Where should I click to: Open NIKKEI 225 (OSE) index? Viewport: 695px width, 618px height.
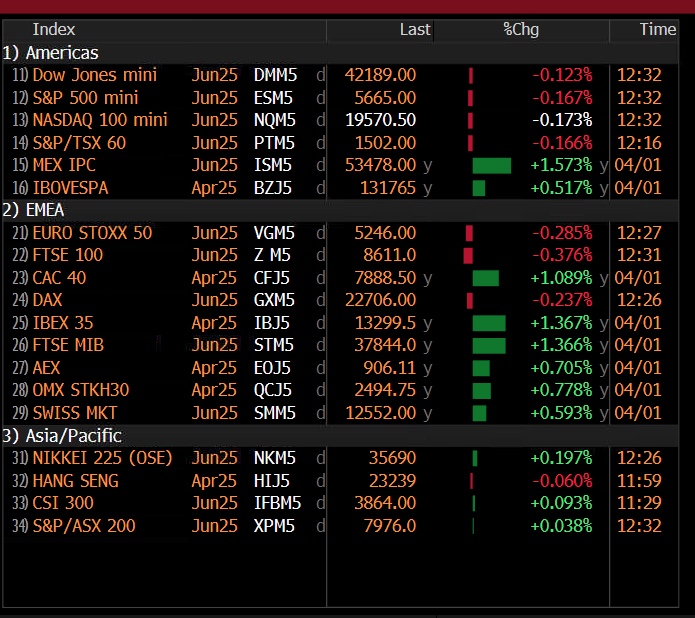(102, 458)
